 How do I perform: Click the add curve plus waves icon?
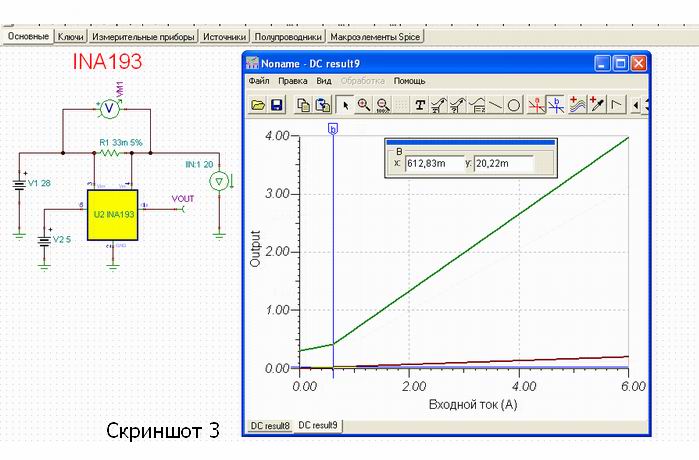click(577, 105)
